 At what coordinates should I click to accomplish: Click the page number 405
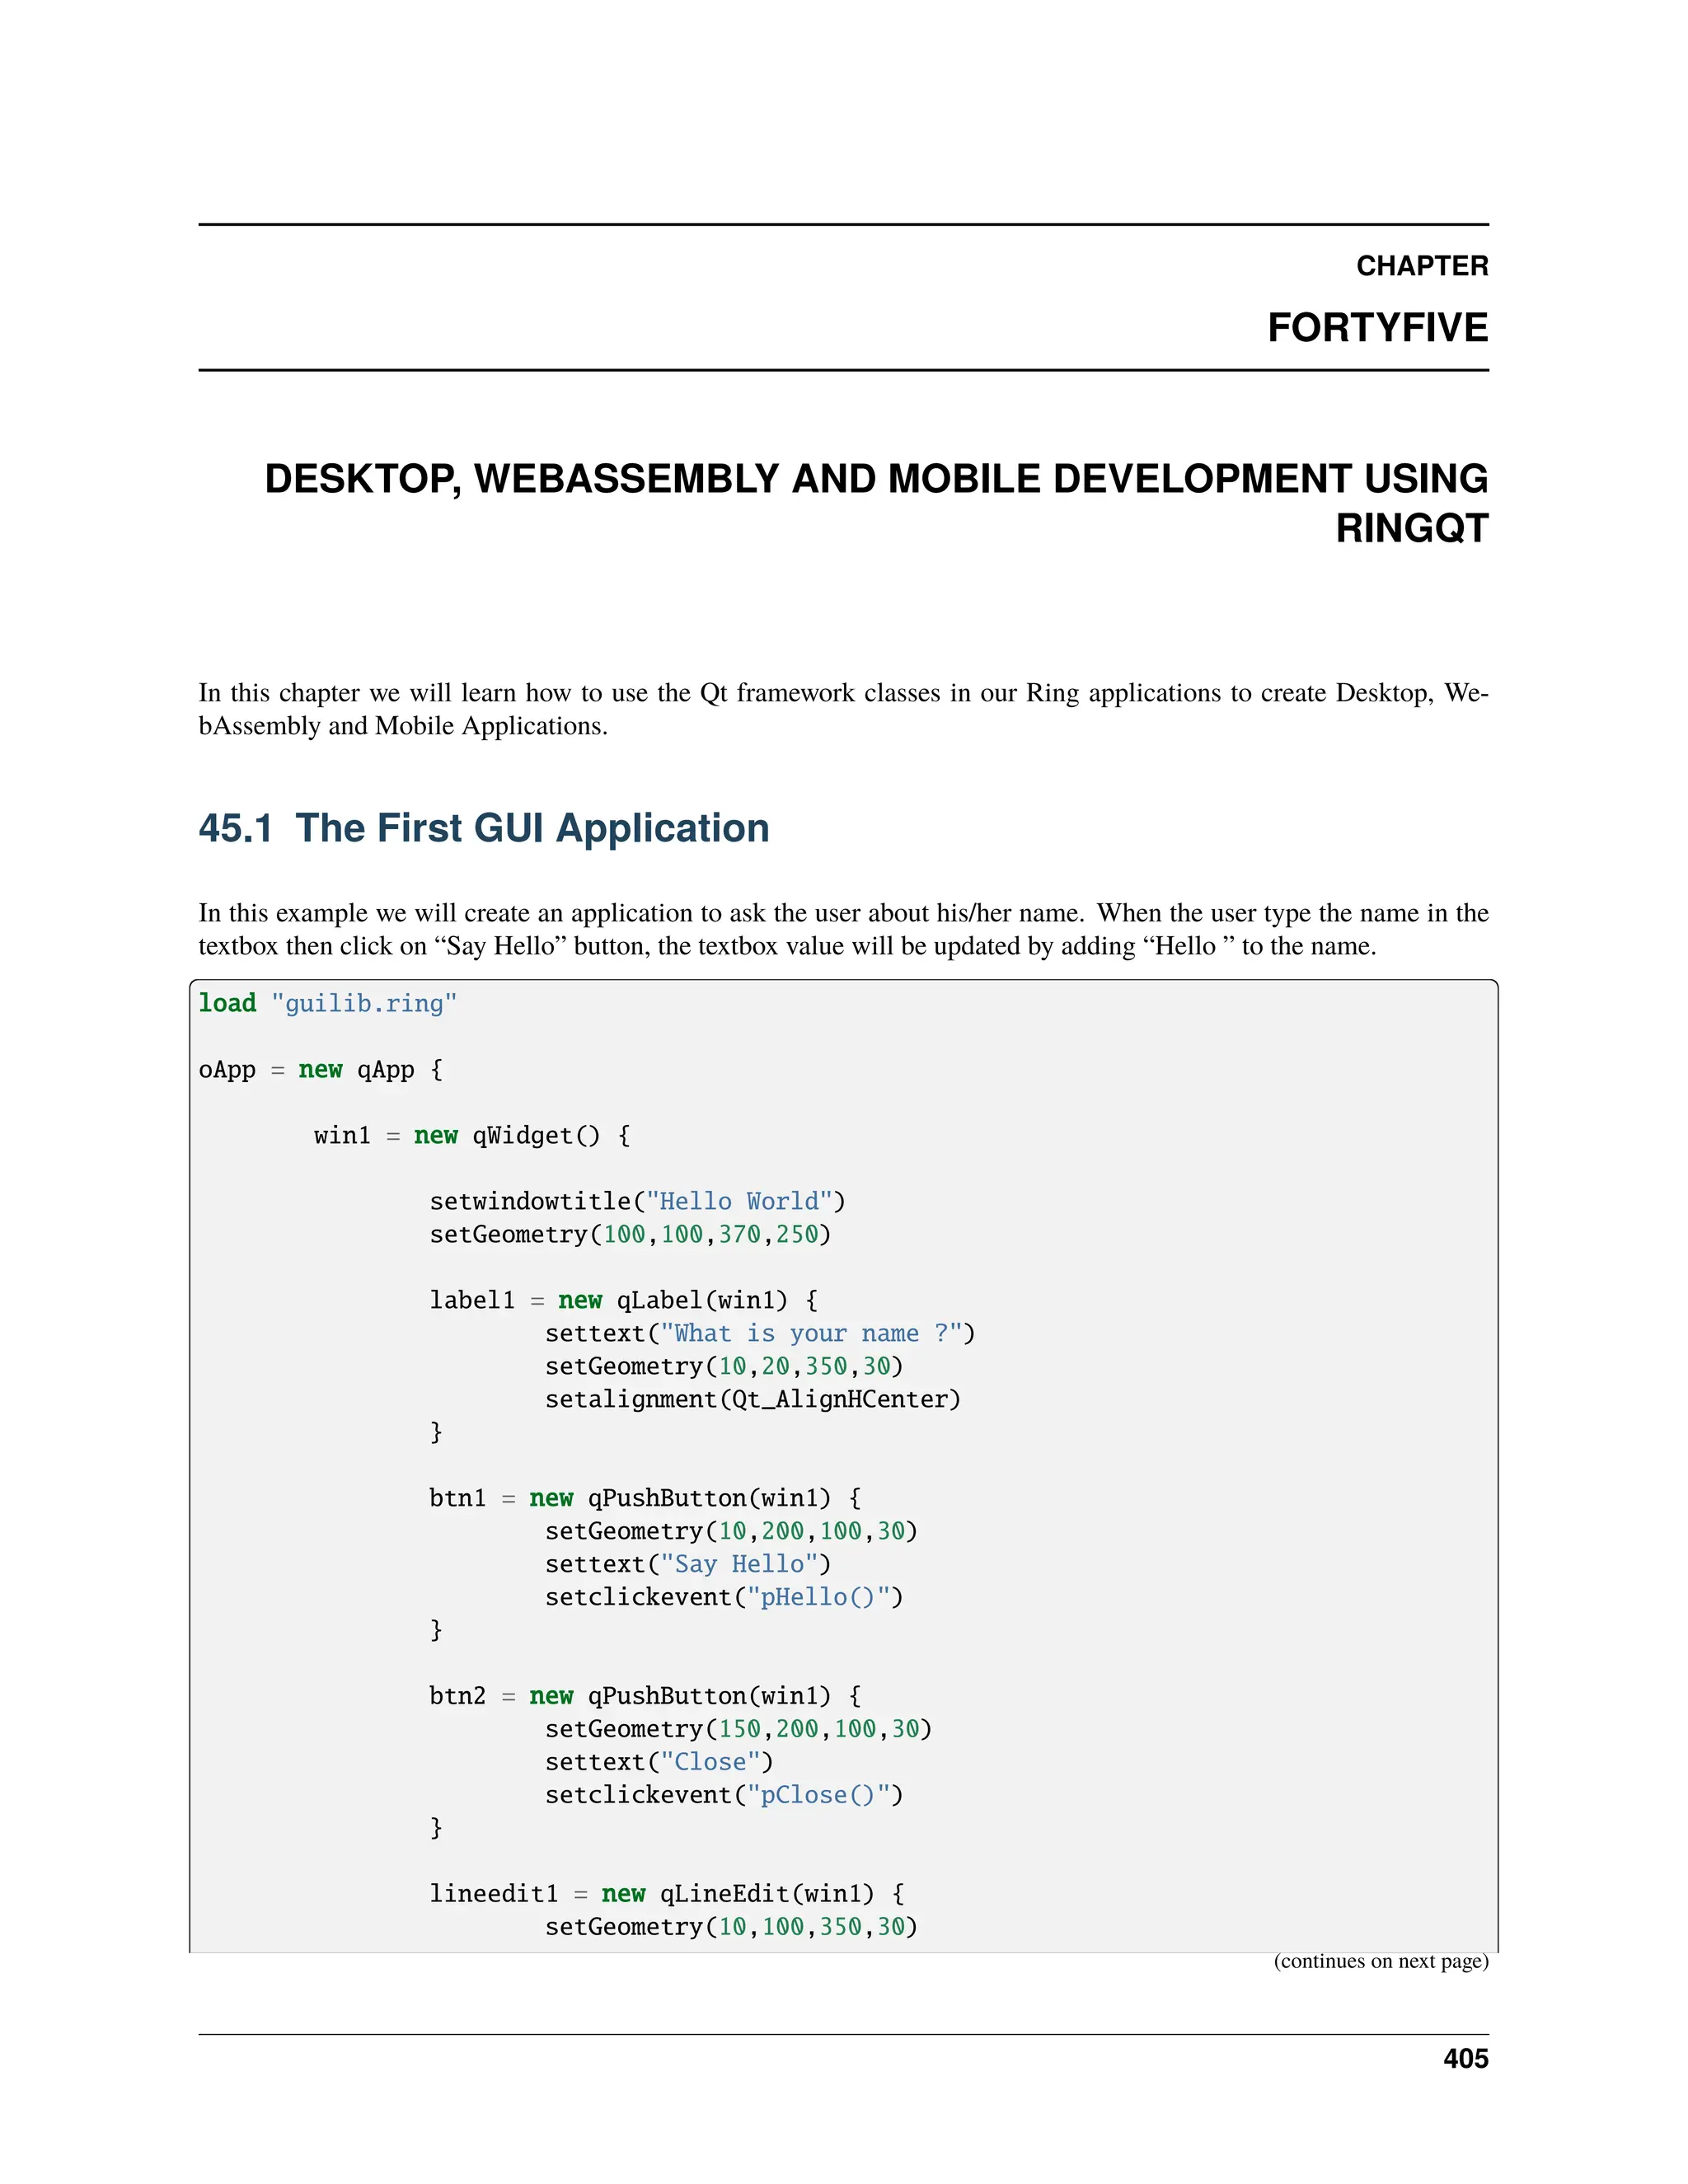1465,2059
